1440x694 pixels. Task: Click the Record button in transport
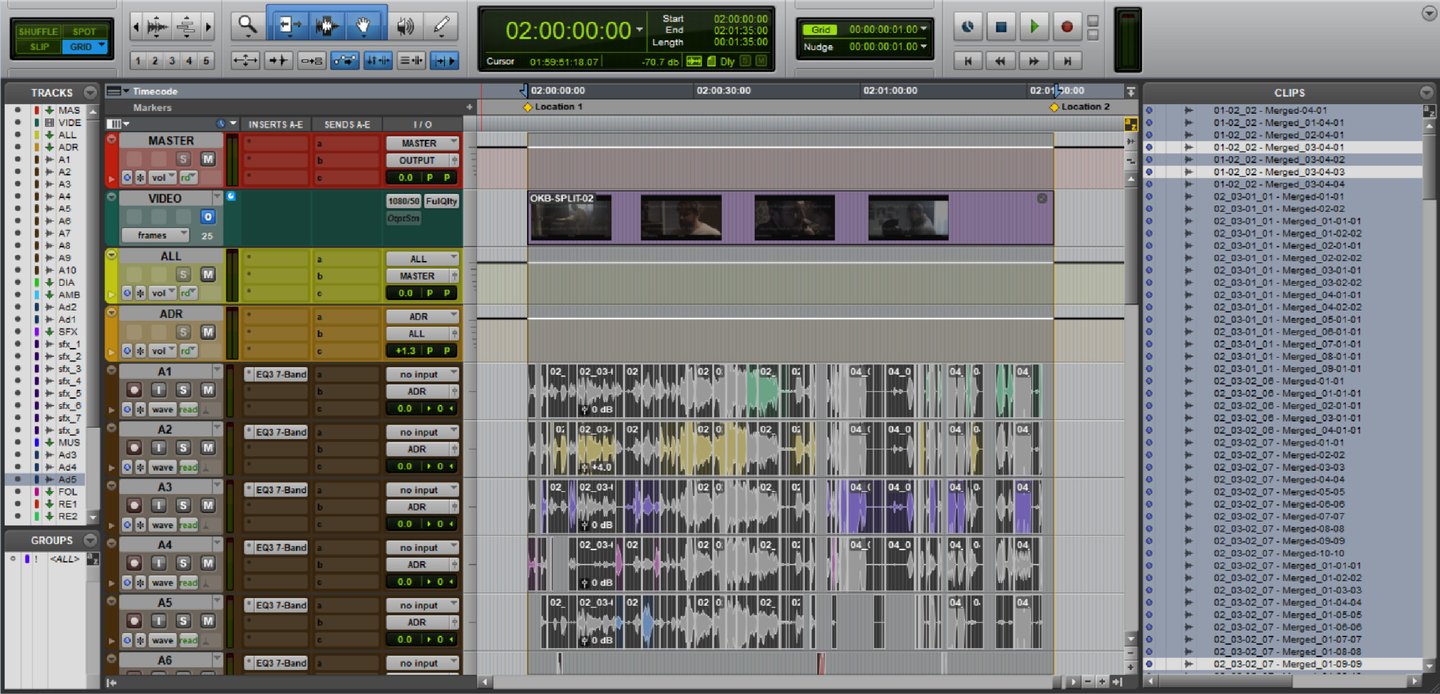pos(1067,27)
